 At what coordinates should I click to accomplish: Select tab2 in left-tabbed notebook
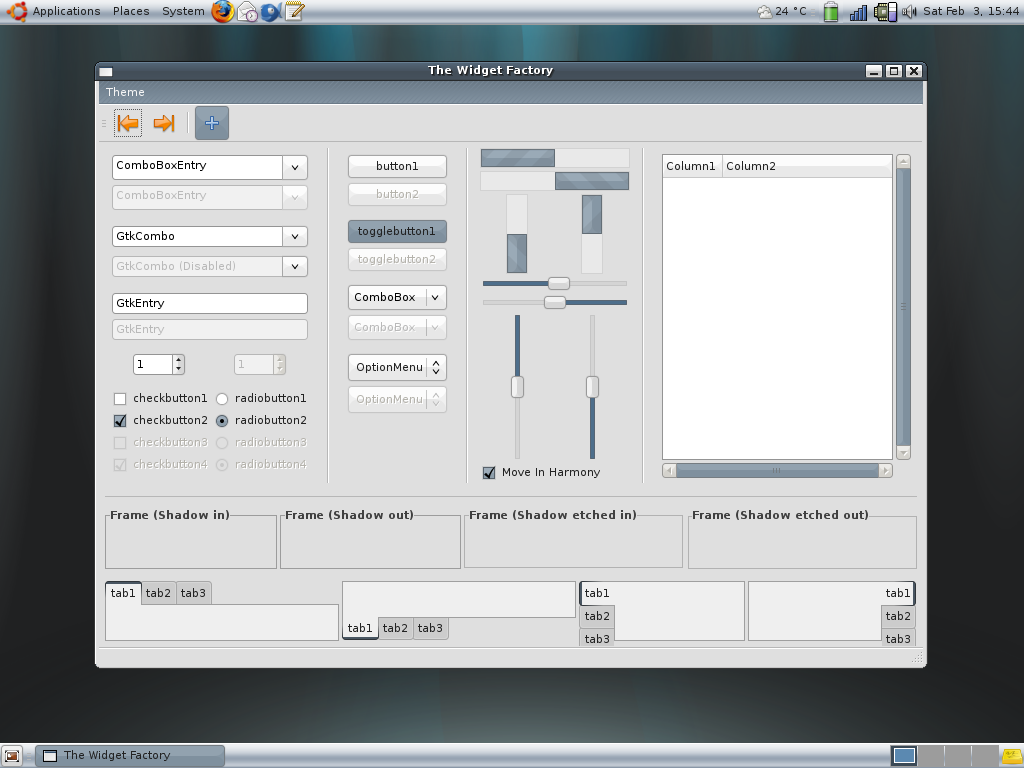click(597, 616)
